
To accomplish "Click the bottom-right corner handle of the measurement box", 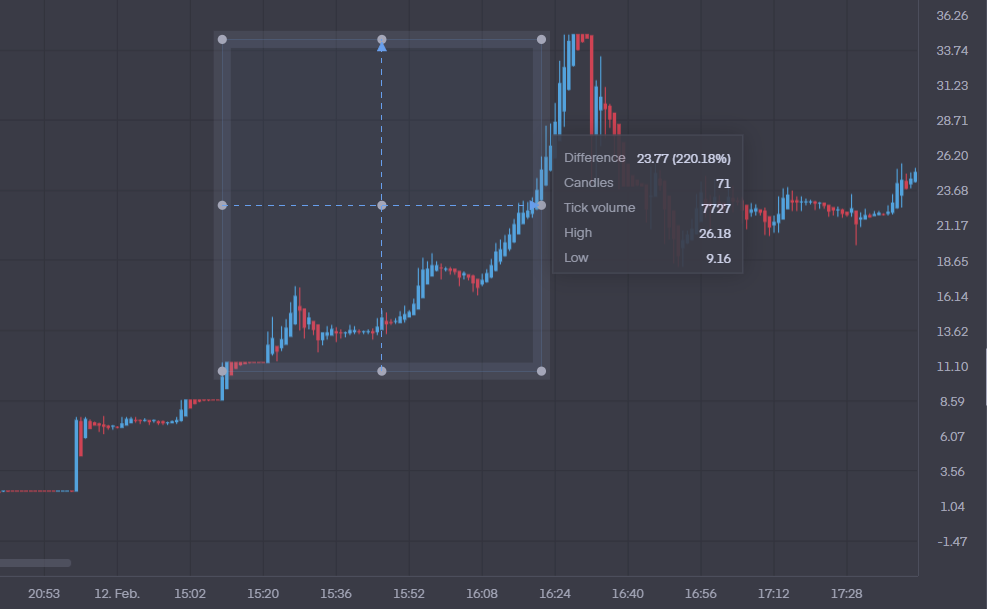I will coord(541,371).
